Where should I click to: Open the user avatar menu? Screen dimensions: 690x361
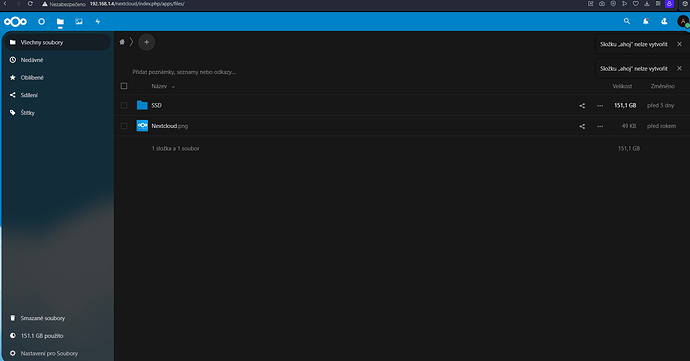(683, 21)
